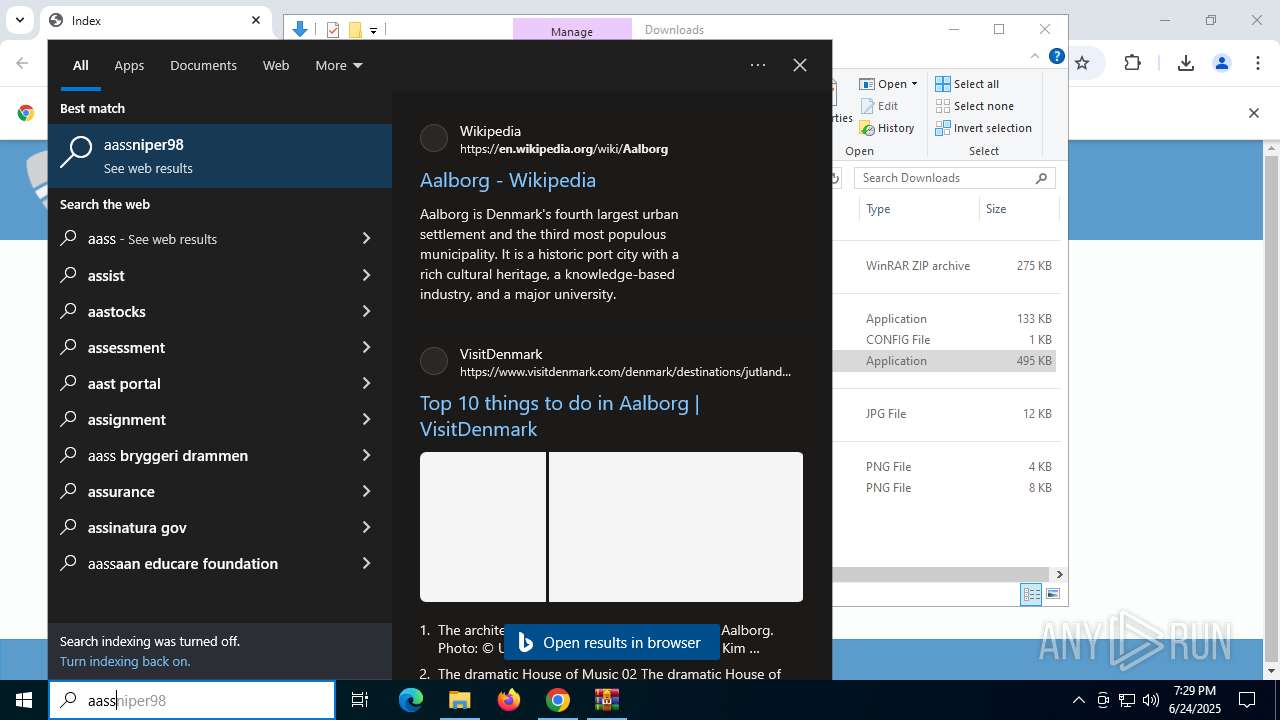Click in the taskbar search box
Screen dimensions: 1280x720
pyautogui.click(x=192, y=700)
